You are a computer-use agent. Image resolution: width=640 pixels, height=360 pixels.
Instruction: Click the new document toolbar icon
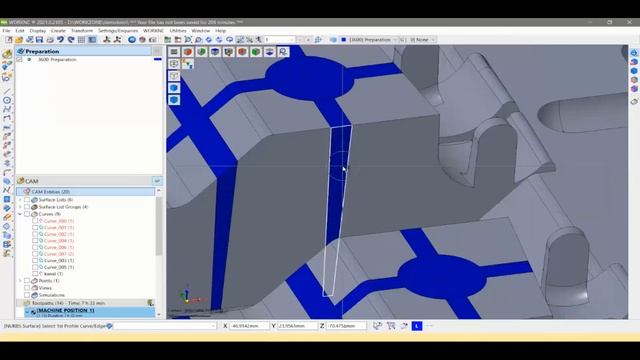click(9, 40)
